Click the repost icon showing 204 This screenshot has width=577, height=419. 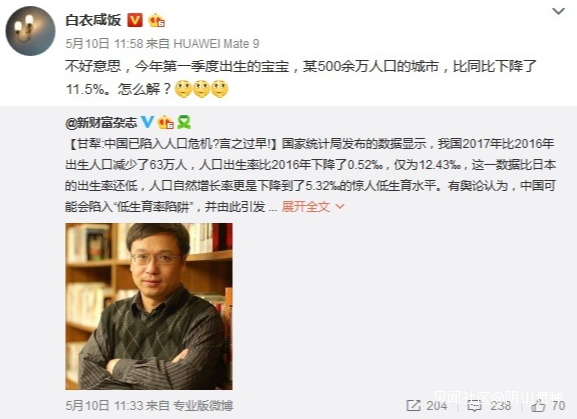[x=413, y=406]
